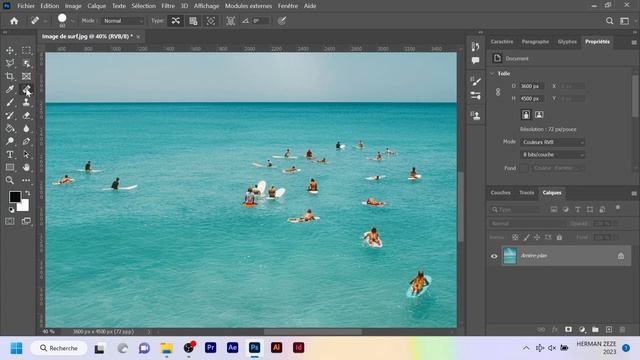Select the Brush tool
This screenshot has height=360, width=640.
click(x=10, y=102)
